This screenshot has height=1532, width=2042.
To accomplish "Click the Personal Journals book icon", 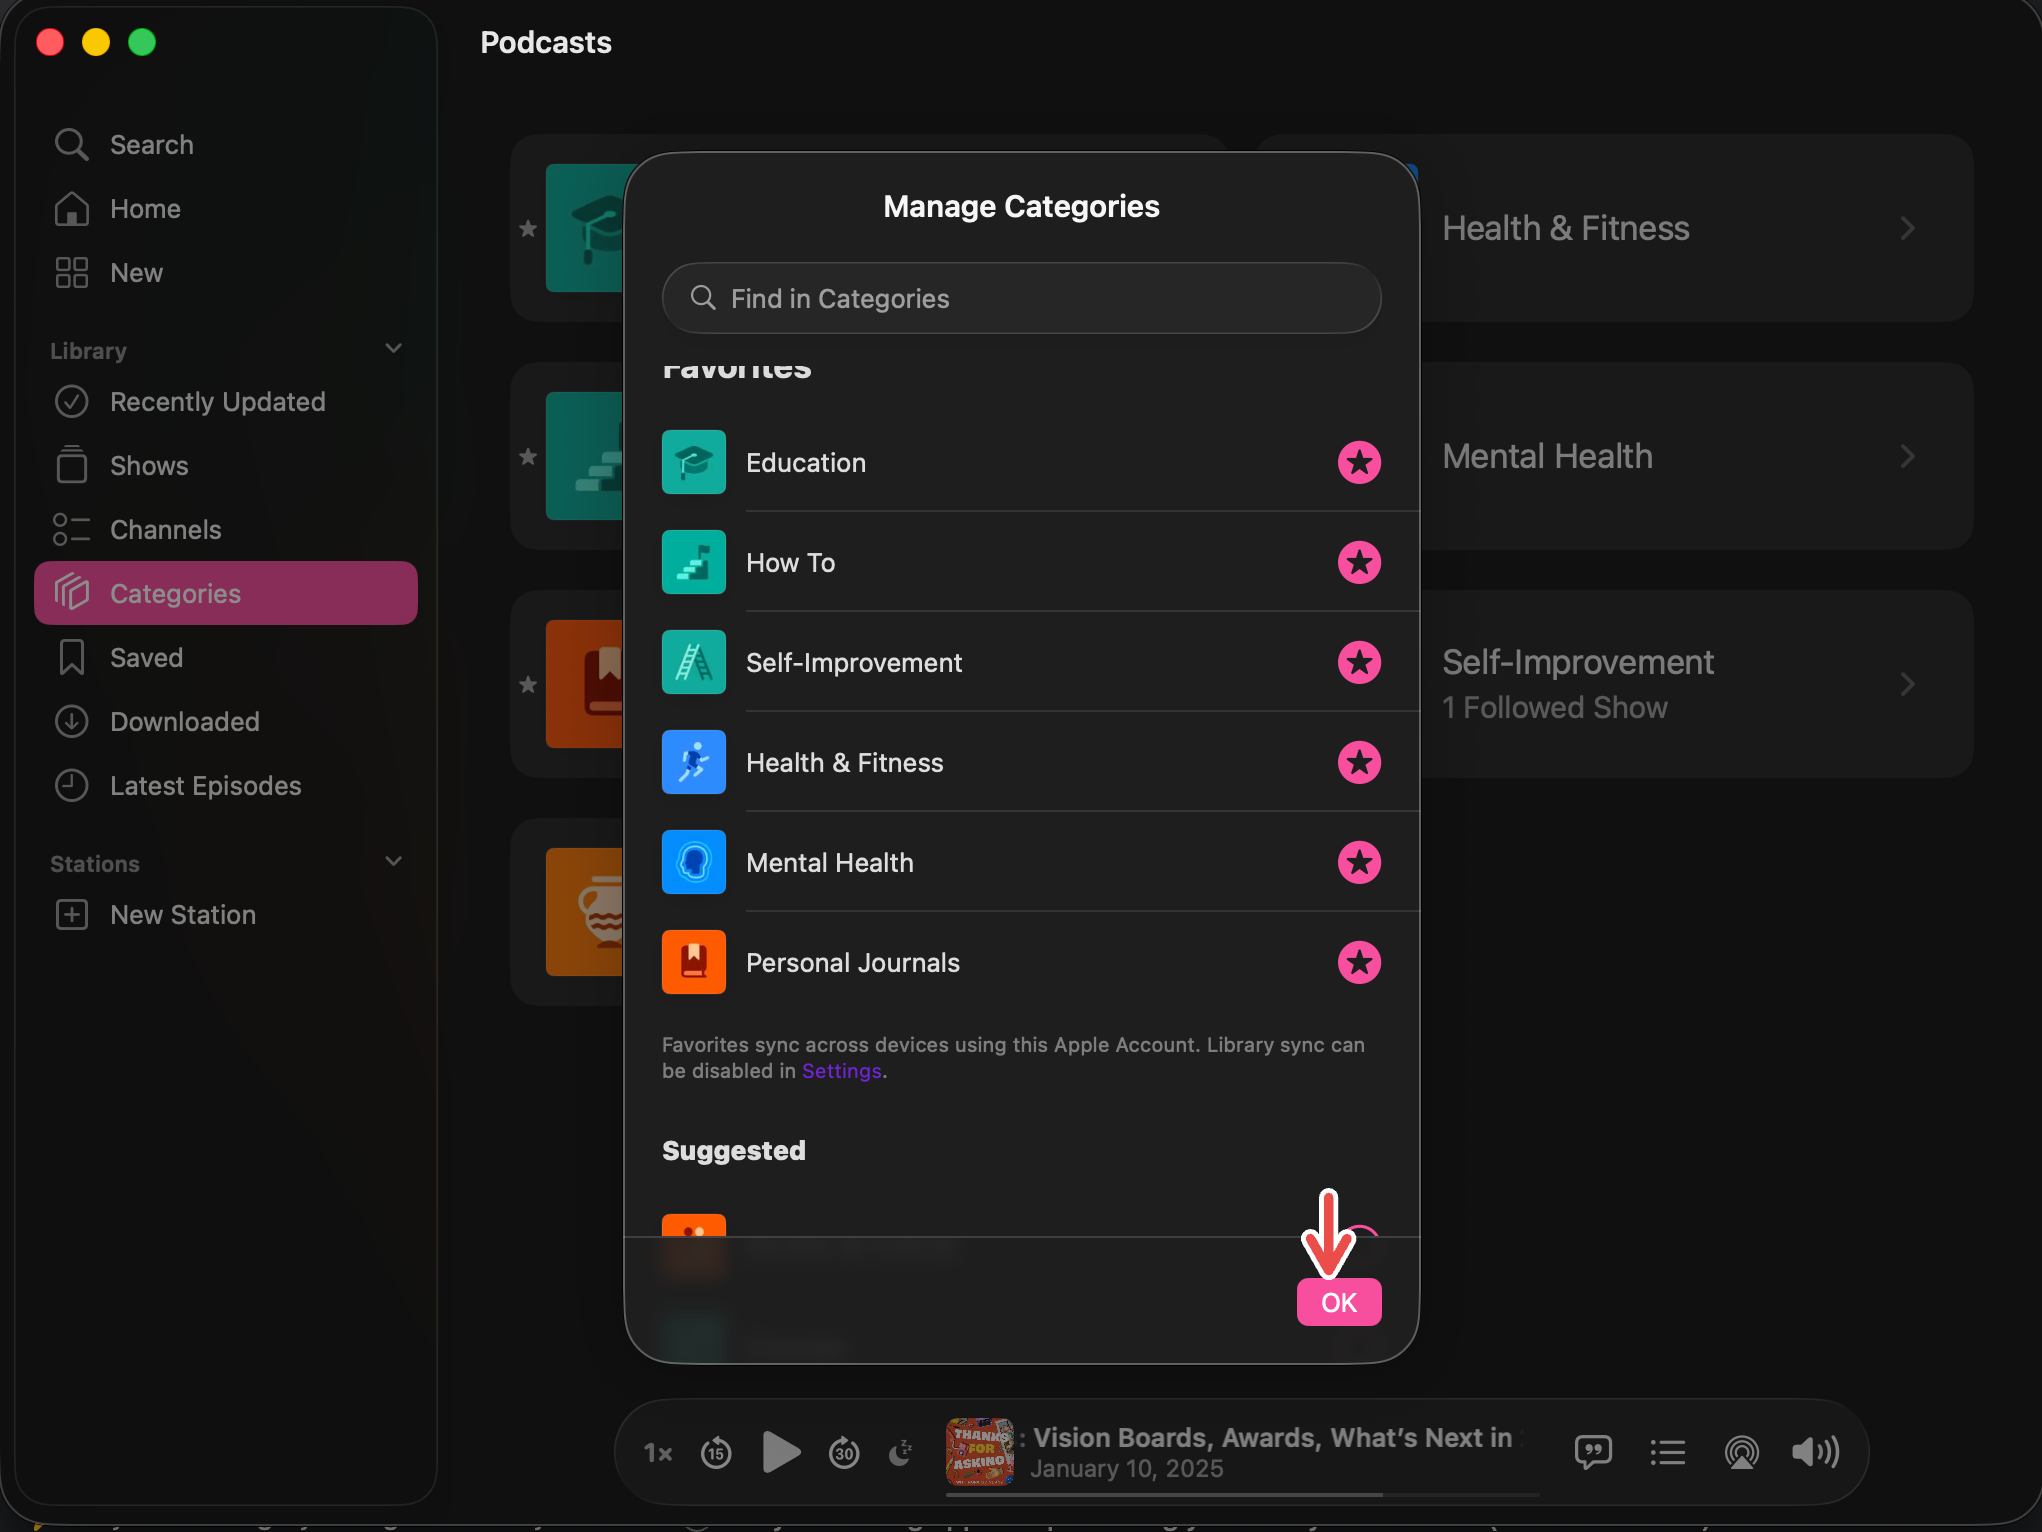I will coord(694,962).
